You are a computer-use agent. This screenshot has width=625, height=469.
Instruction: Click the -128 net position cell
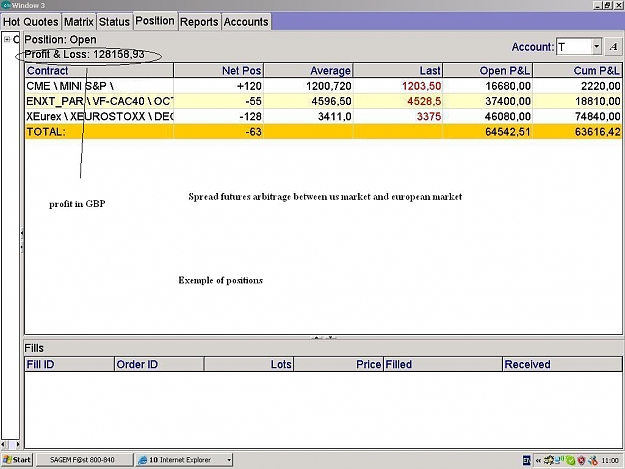[218, 116]
